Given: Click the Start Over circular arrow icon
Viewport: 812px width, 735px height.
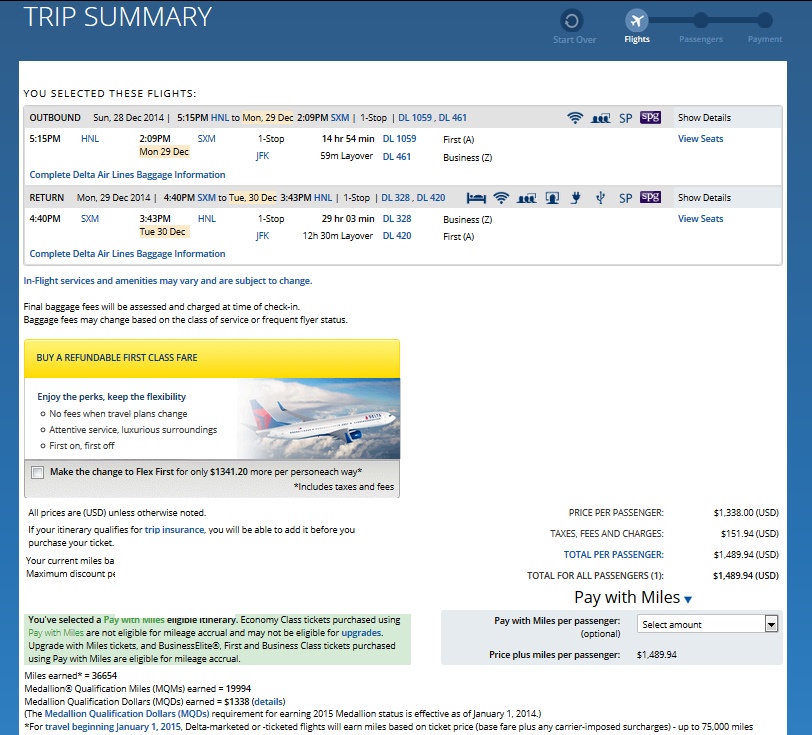Looking at the screenshot, I should pyautogui.click(x=572, y=21).
